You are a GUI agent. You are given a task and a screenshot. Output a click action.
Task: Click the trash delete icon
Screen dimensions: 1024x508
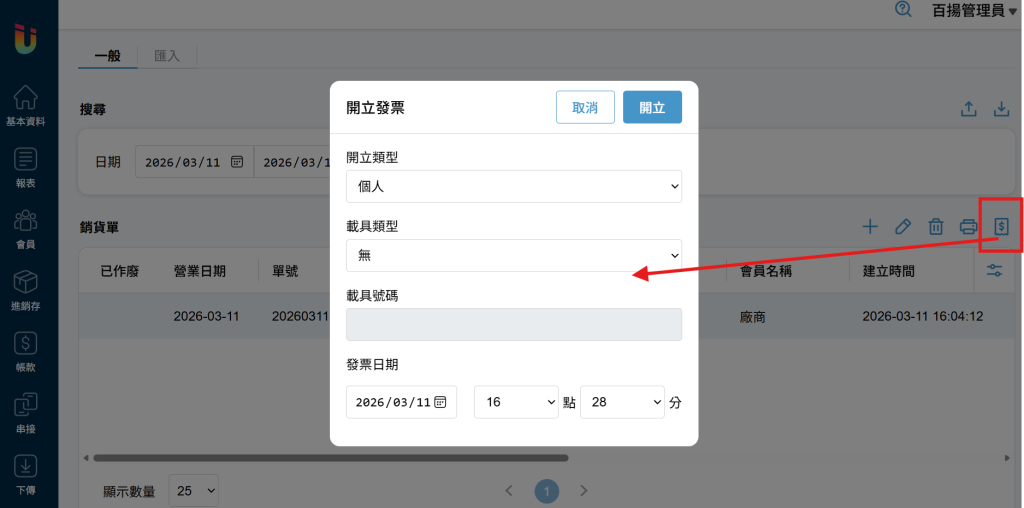click(x=936, y=226)
